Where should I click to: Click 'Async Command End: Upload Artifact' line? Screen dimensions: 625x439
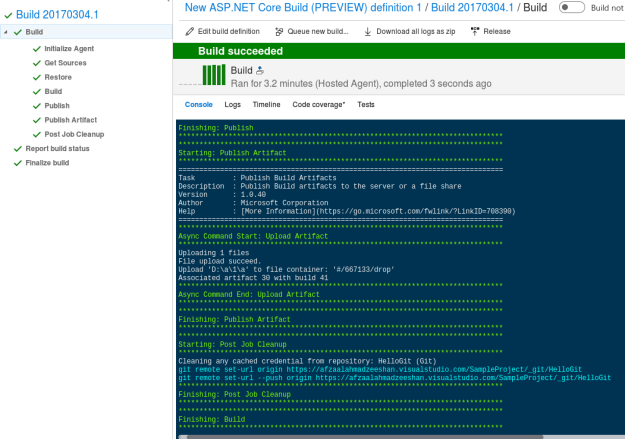click(249, 295)
